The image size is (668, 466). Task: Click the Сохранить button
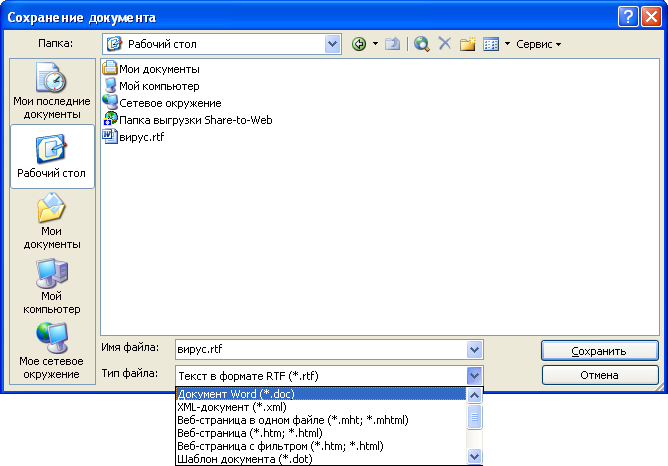tap(600, 351)
